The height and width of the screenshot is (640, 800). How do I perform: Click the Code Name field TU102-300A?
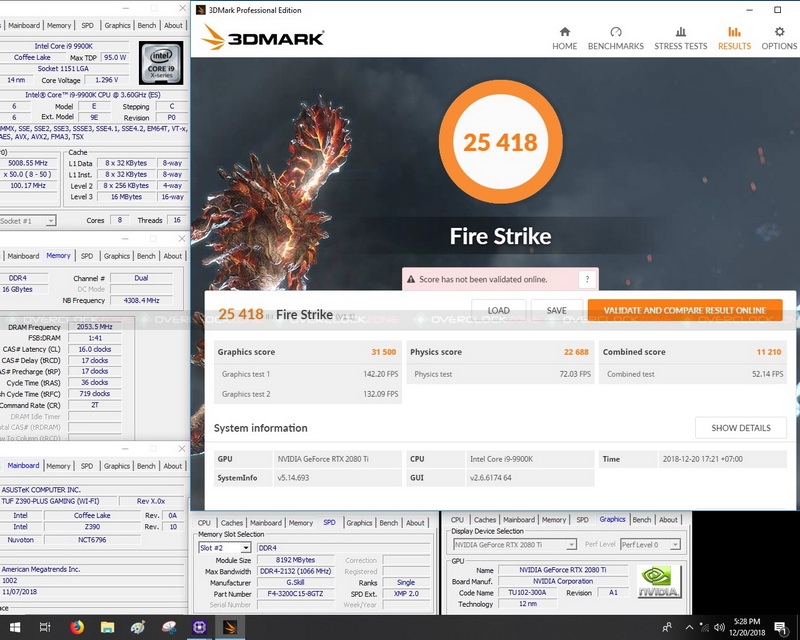coord(528,593)
